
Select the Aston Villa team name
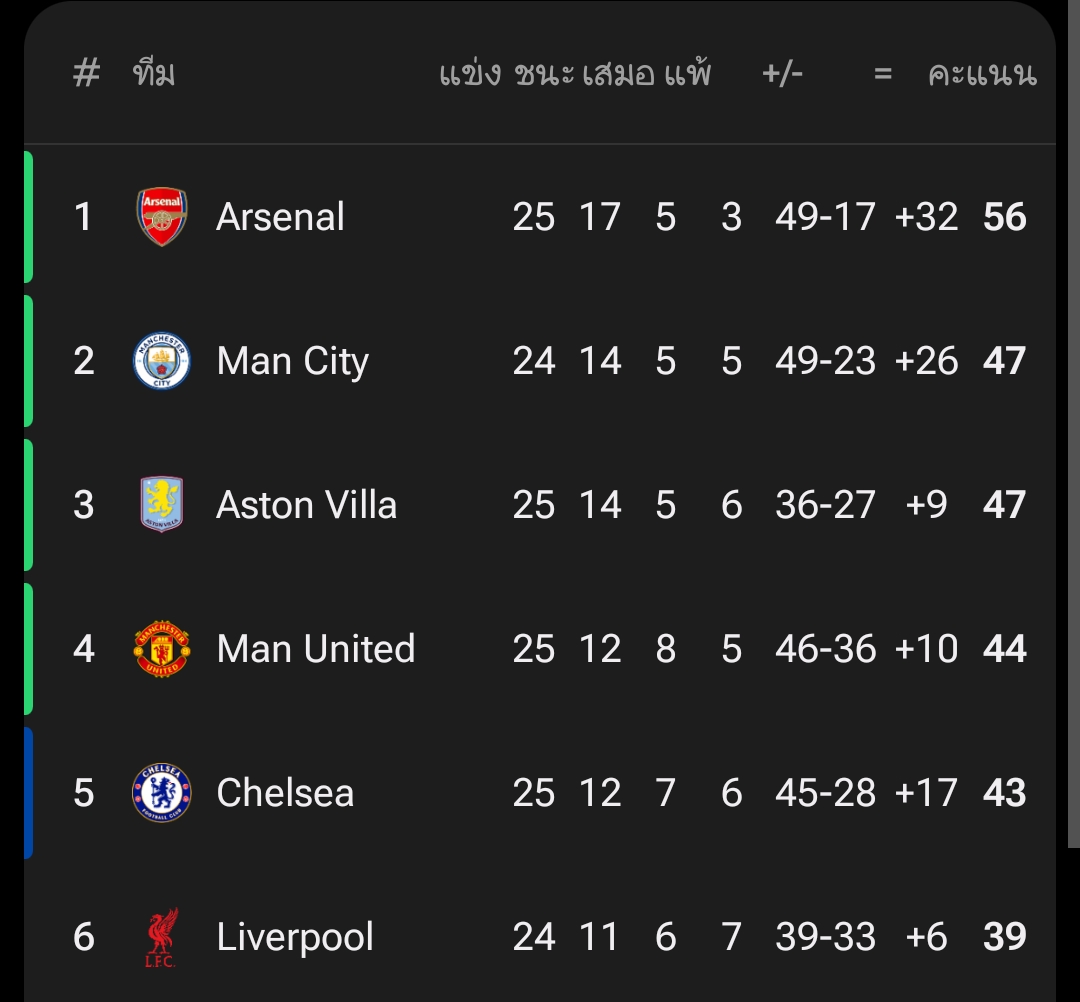tap(306, 505)
